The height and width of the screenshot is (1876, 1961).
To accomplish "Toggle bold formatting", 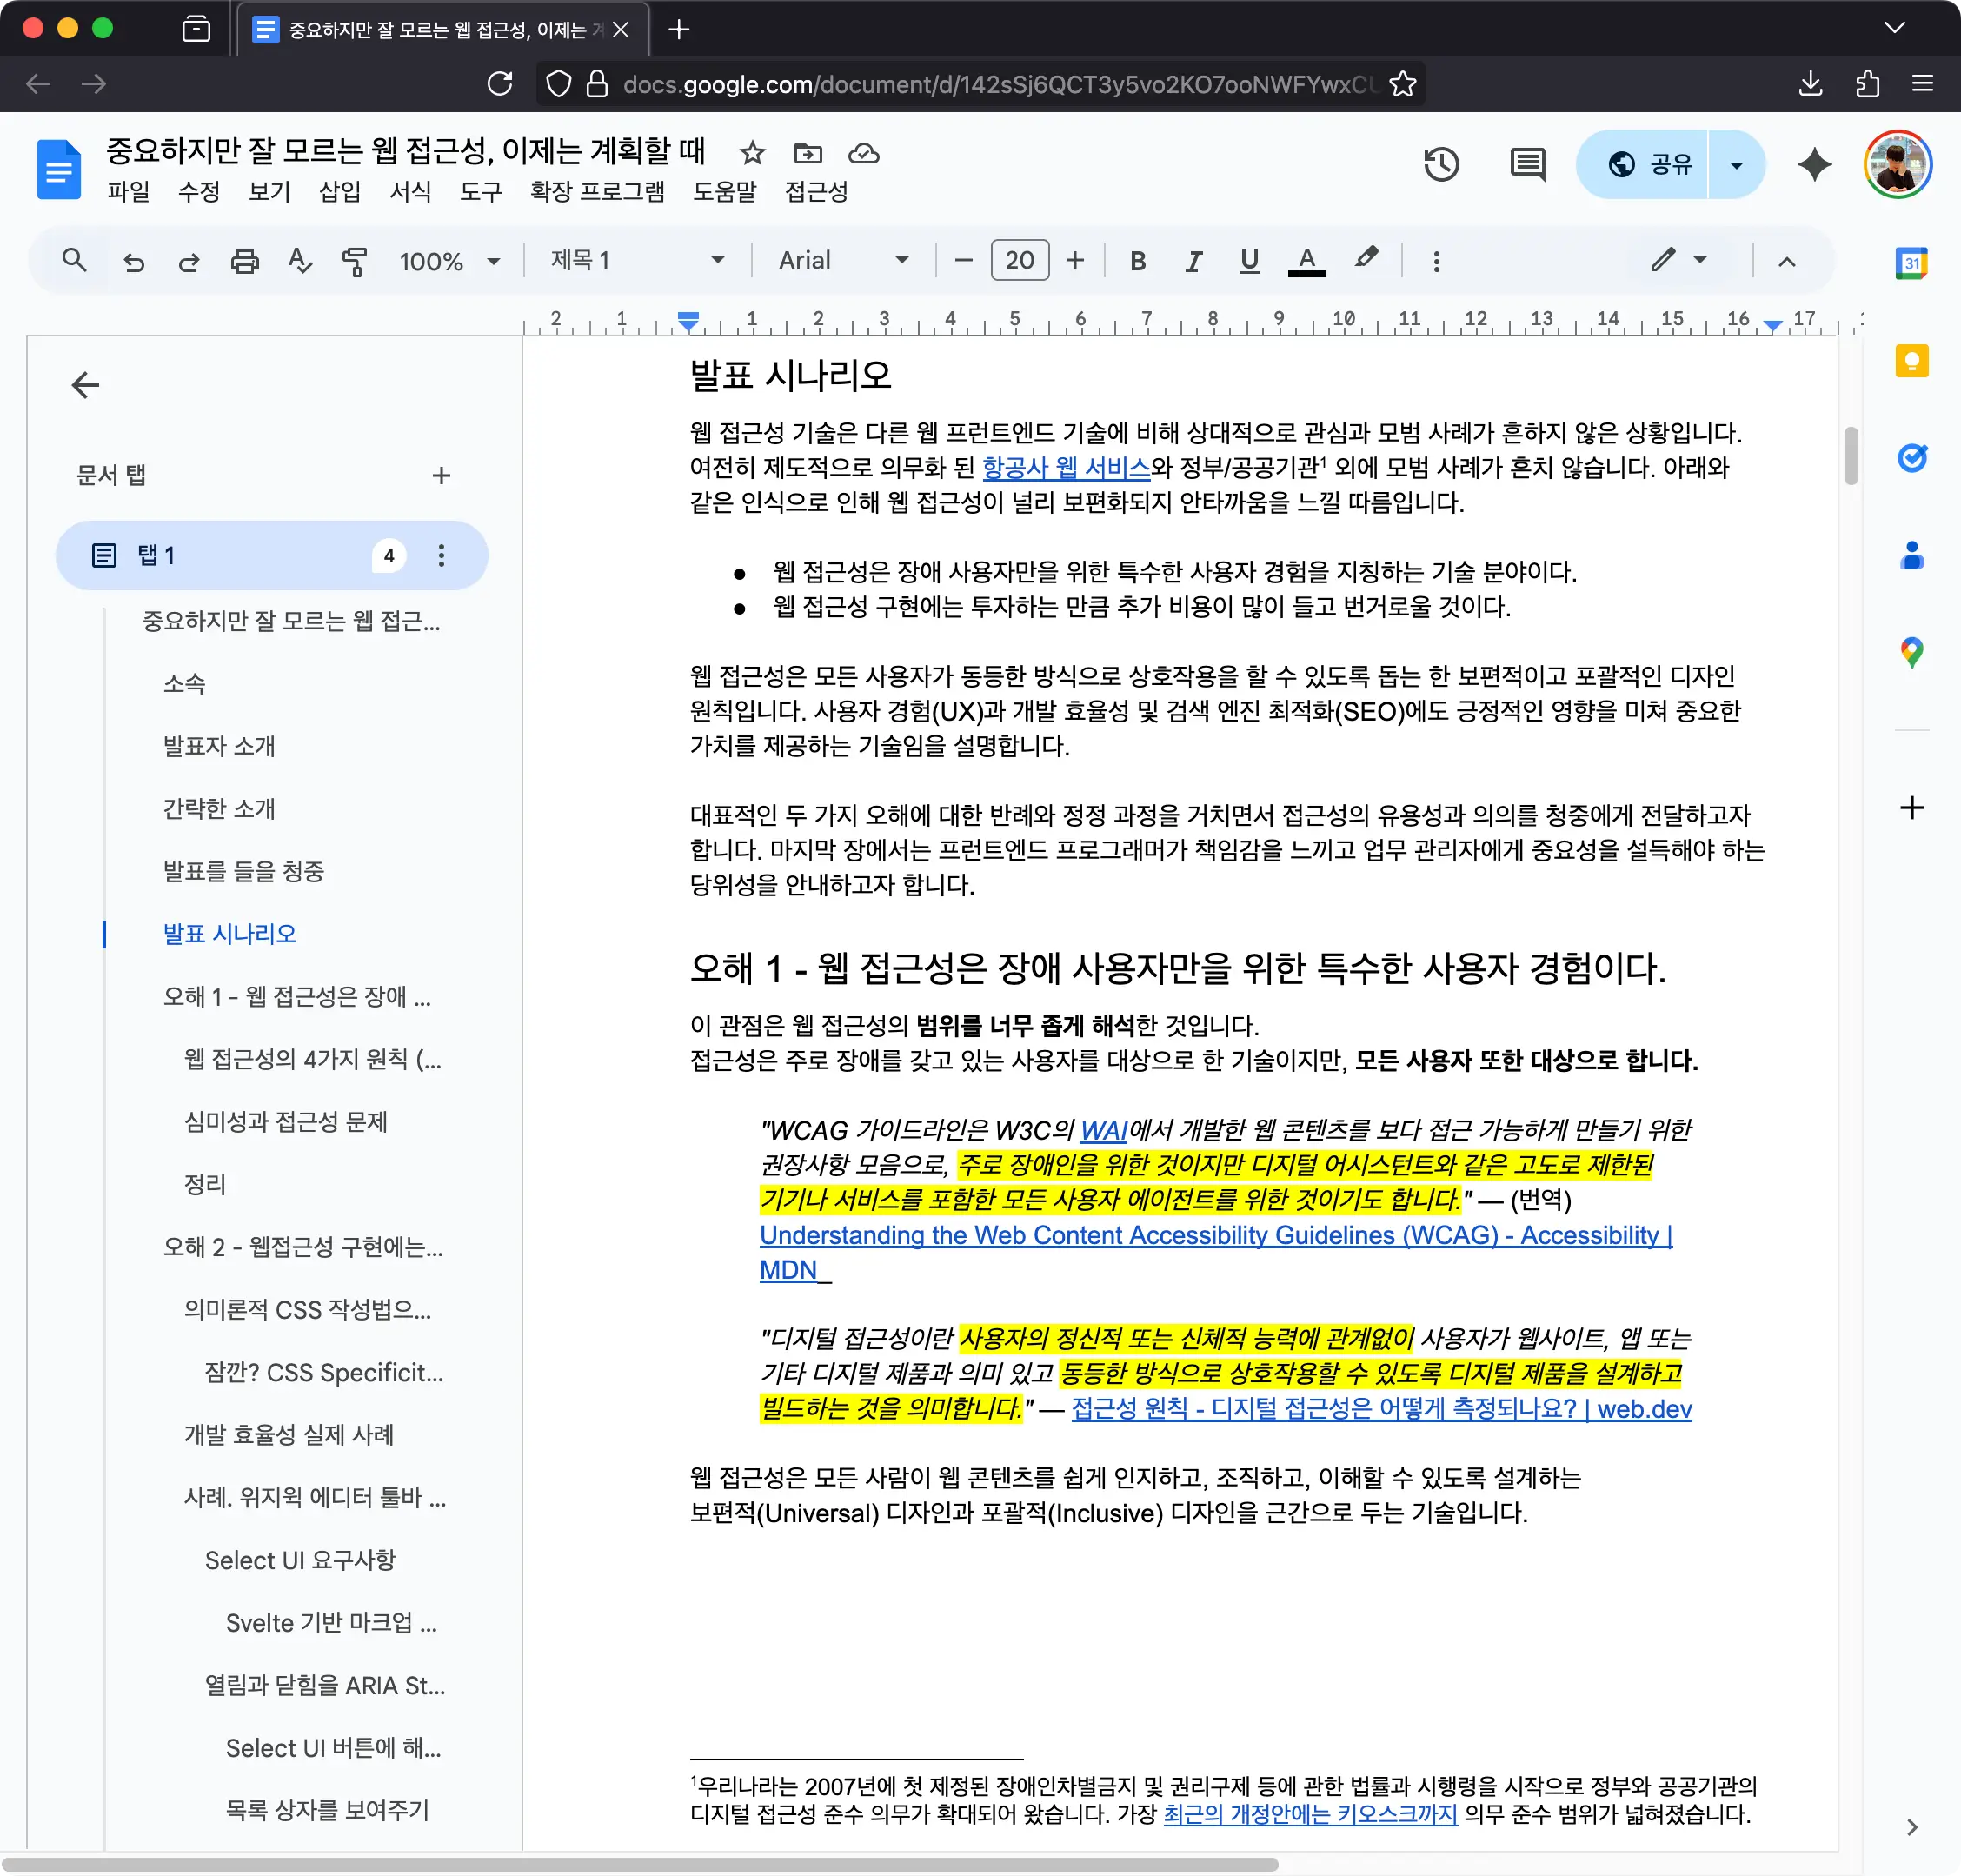I will (x=1137, y=261).
